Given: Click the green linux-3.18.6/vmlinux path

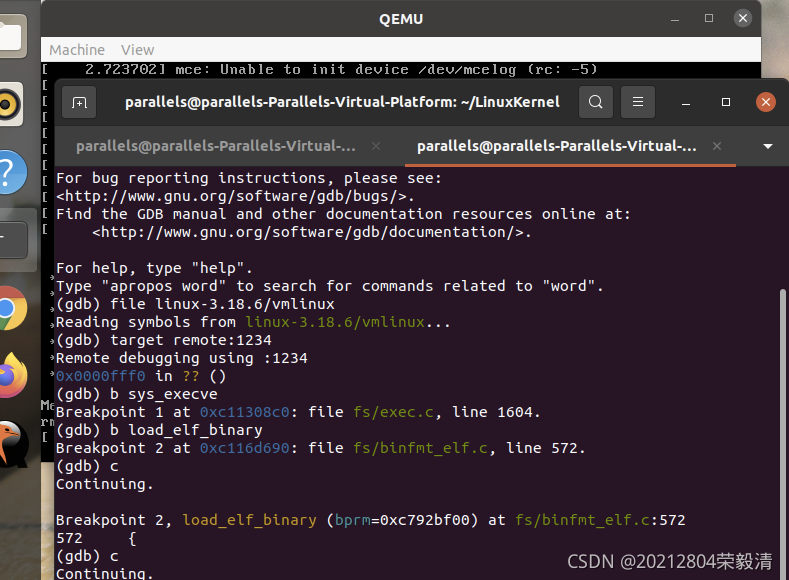Looking at the screenshot, I should click(x=335, y=322).
